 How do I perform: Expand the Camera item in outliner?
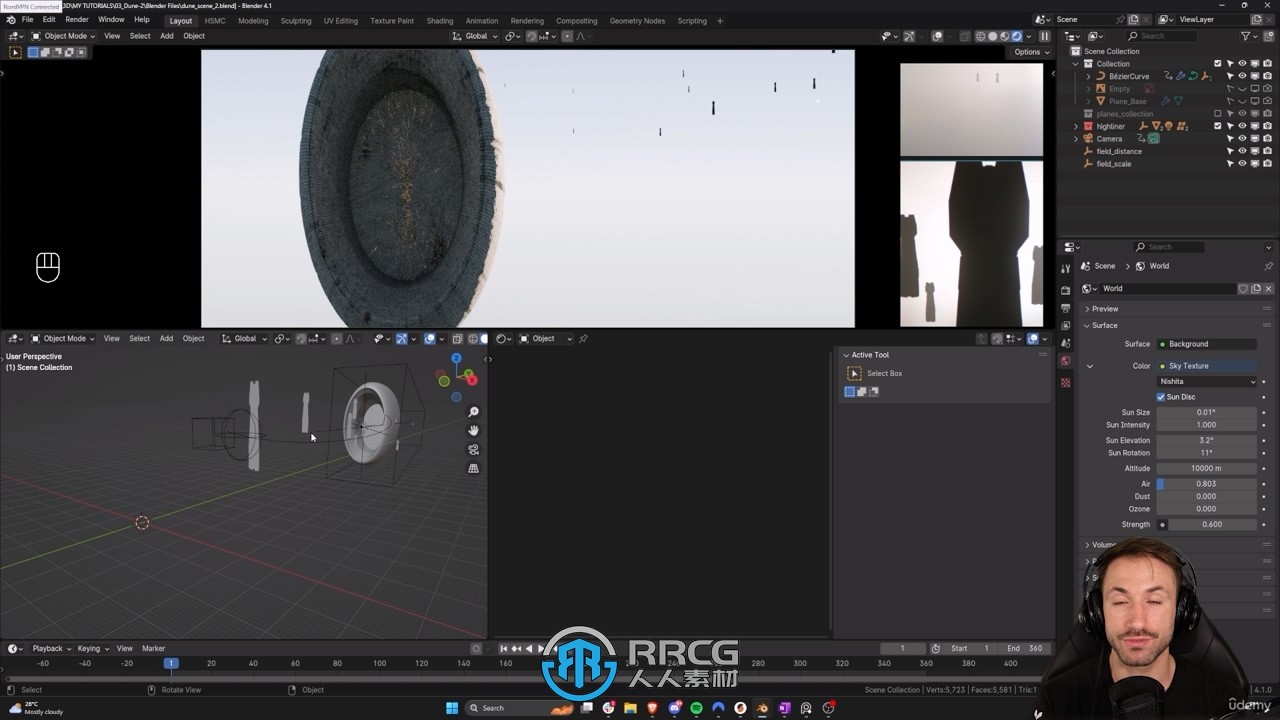coord(1076,139)
